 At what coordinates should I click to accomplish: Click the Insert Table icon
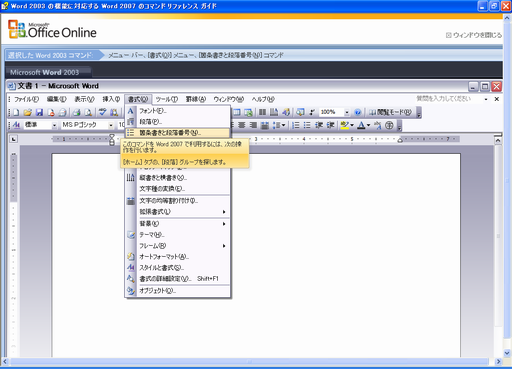click(237, 112)
